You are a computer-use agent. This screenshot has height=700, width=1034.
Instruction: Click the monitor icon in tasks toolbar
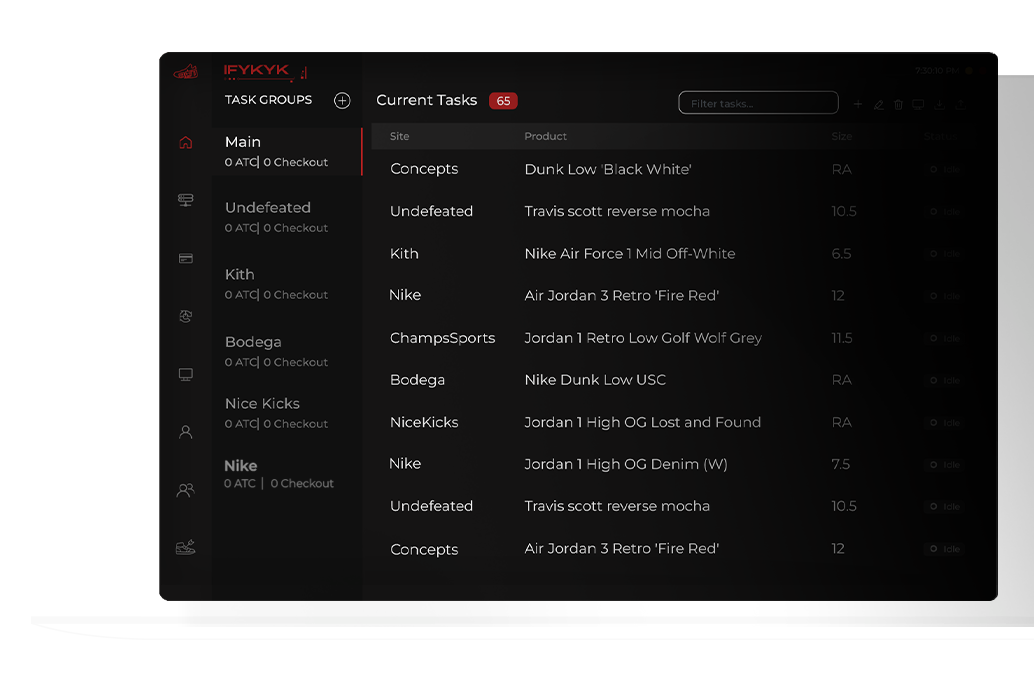point(918,104)
